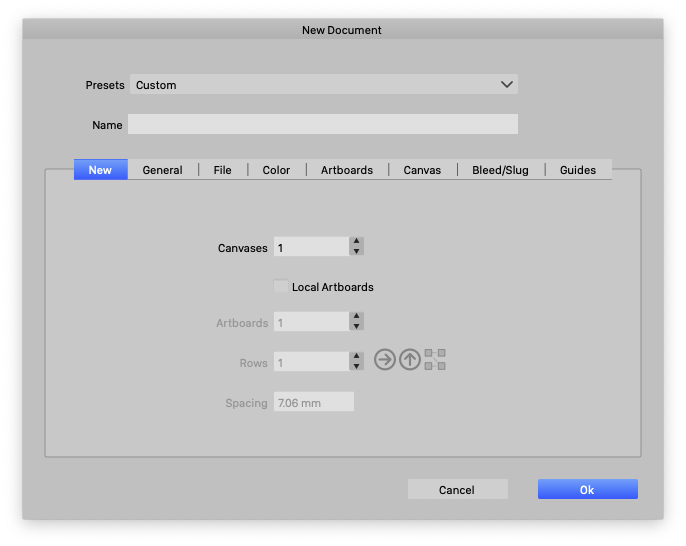The width and height of the screenshot is (686, 546).
Task: Switch to the General tab
Action: 162,170
